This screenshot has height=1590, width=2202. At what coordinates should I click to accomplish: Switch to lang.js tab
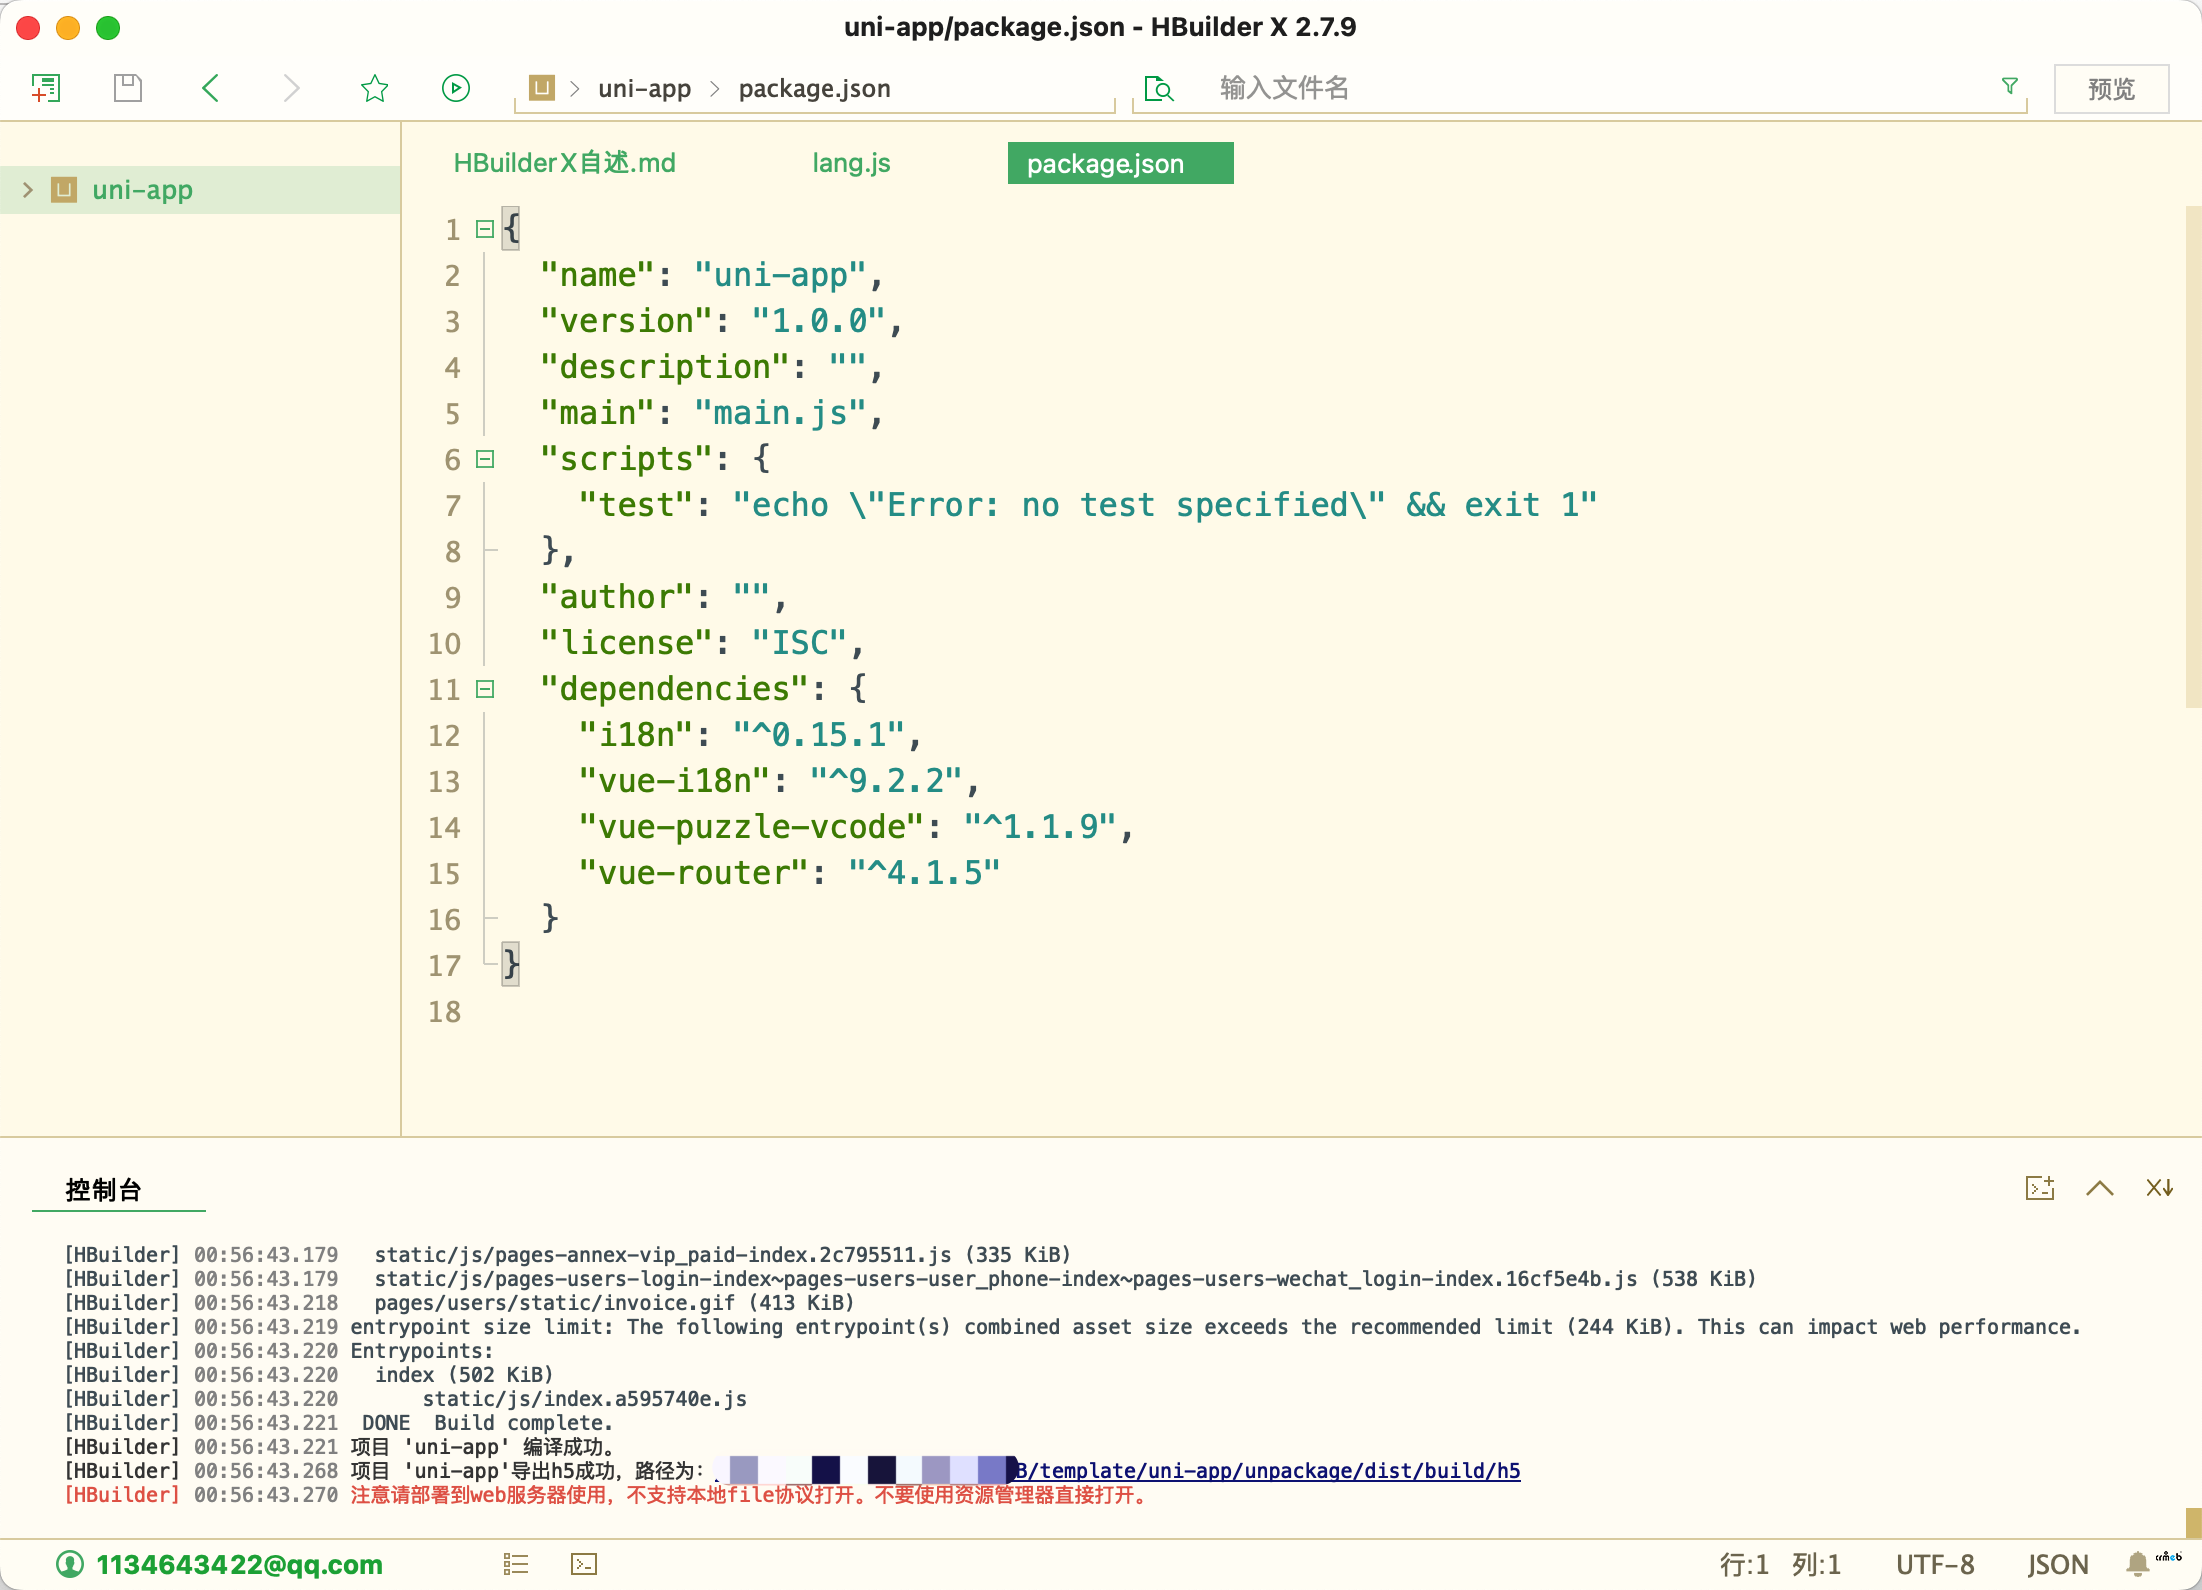tap(851, 163)
